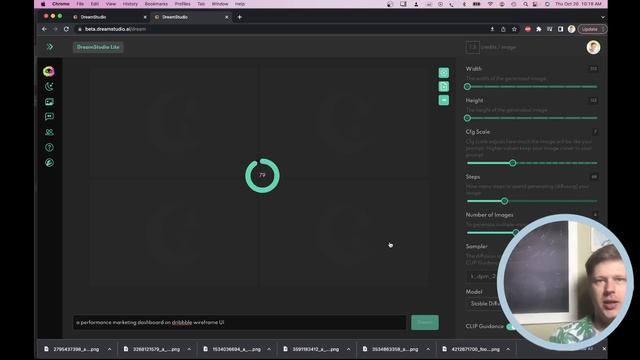Adjust the Number of Images slider
Screen dimensions: 640x360
[516, 232]
